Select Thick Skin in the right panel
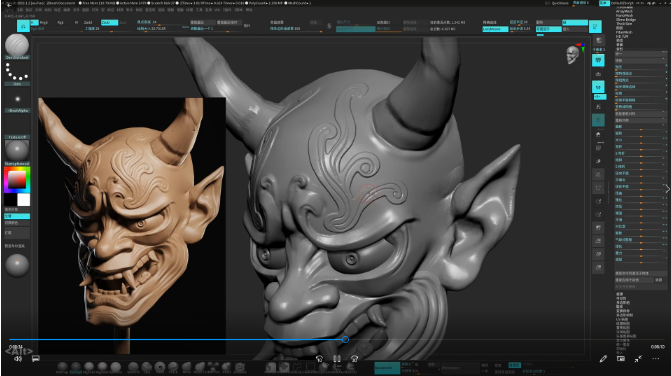671x376 pixels. (623, 24)
